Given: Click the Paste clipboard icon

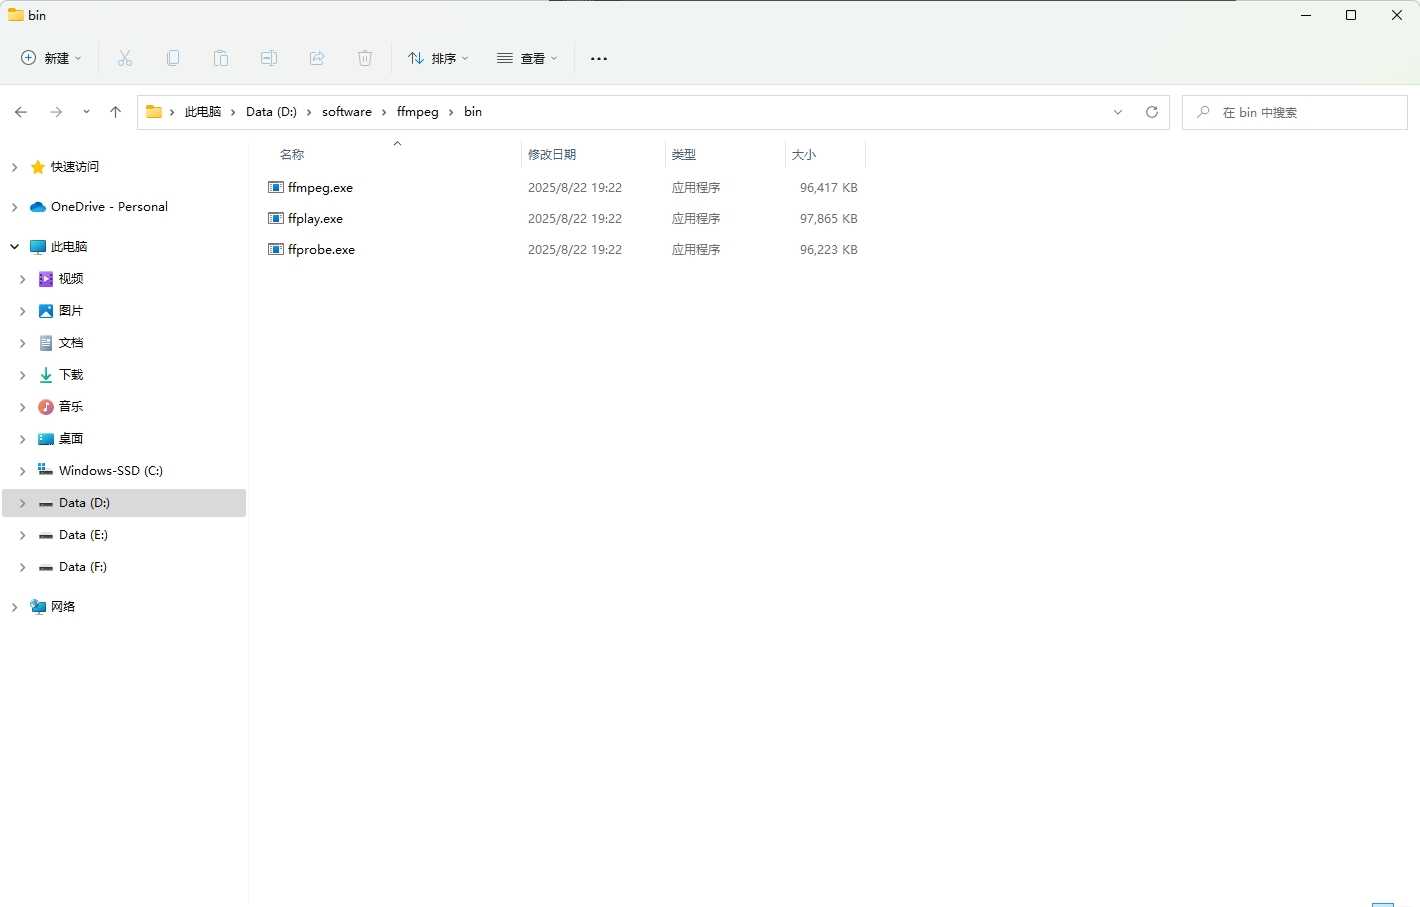Looking at the screenshot, I should 221,58.
